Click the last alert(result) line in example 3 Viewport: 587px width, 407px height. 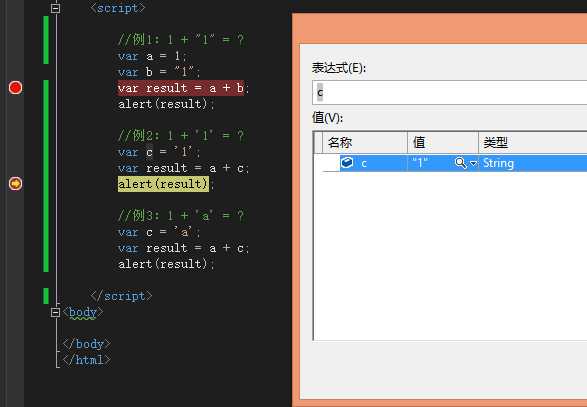[166, 264]
